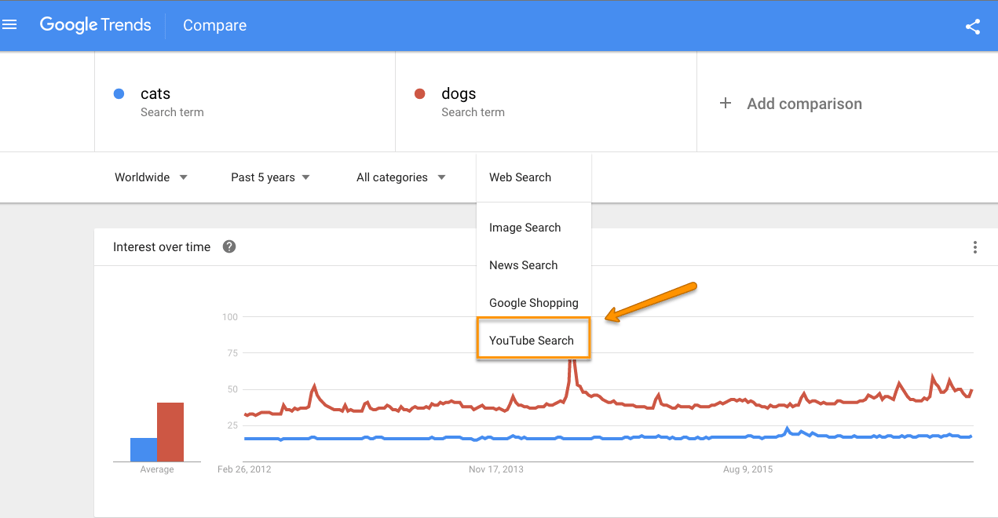Select YouTube Search from the list
Viewport: 998px width, 518px height.
tap(532, 340)
